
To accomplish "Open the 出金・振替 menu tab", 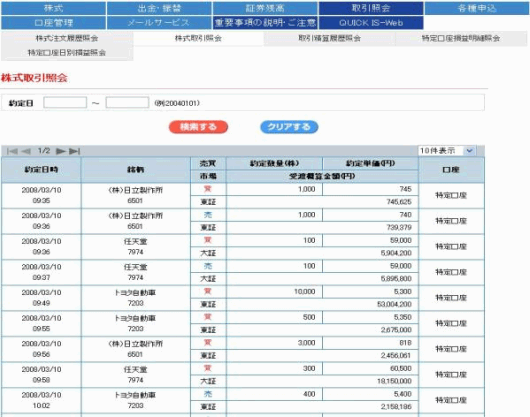I will (159, 8).
